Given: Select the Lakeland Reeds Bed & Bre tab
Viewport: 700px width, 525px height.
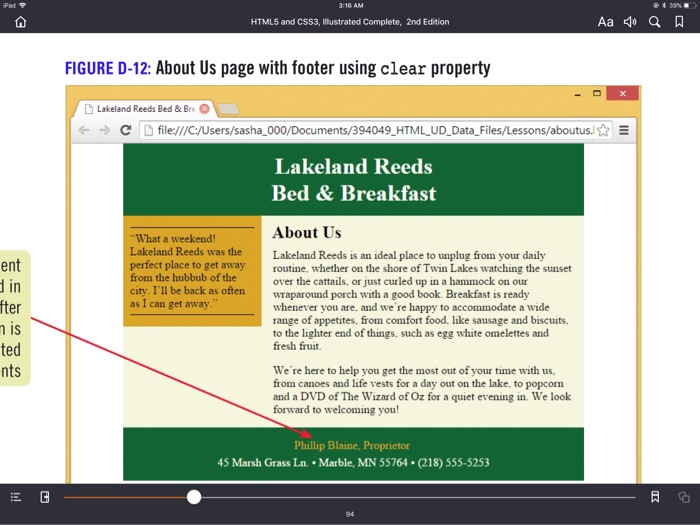Looking at the screenshot, I should [x=146, y=108].
